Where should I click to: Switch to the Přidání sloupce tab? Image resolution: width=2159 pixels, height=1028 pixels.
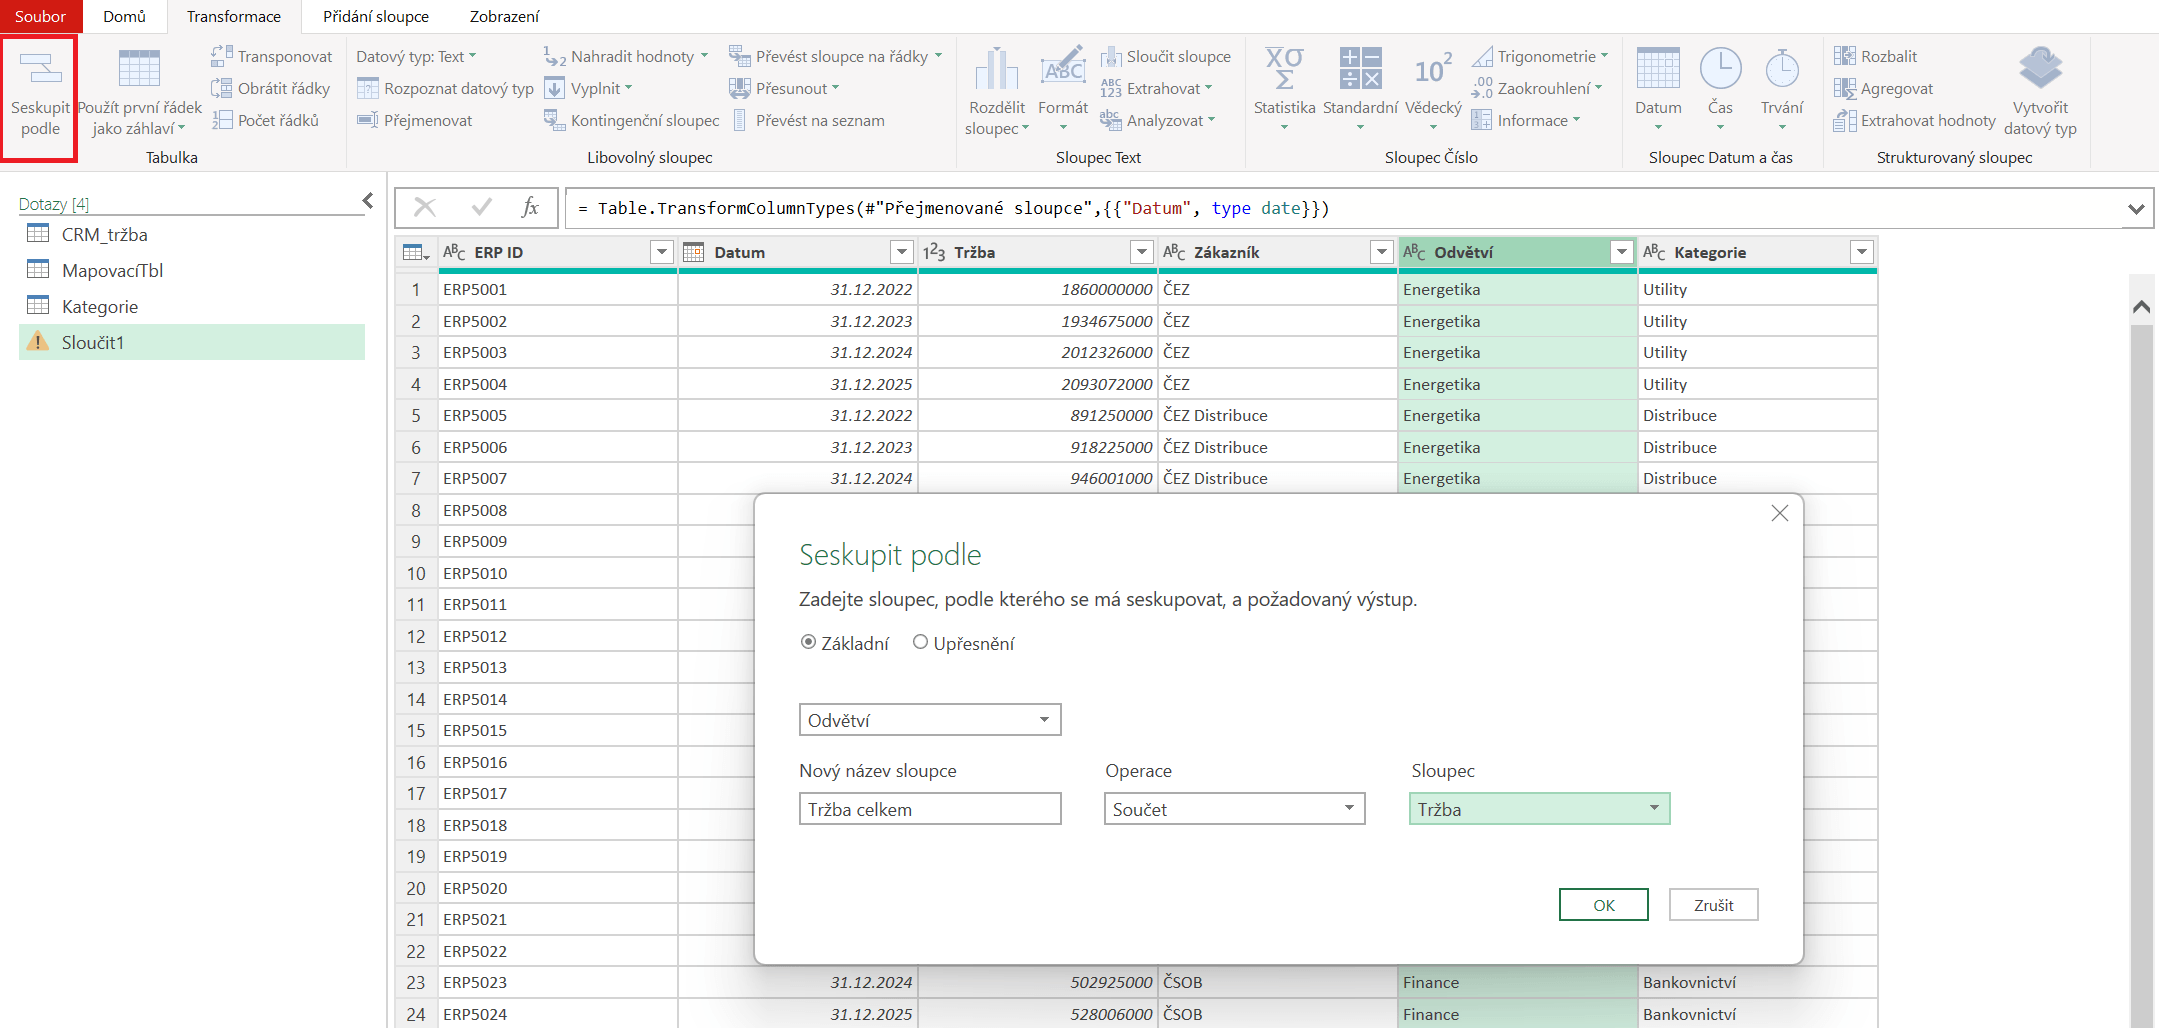pyautogui.click(x=375, y=16)
